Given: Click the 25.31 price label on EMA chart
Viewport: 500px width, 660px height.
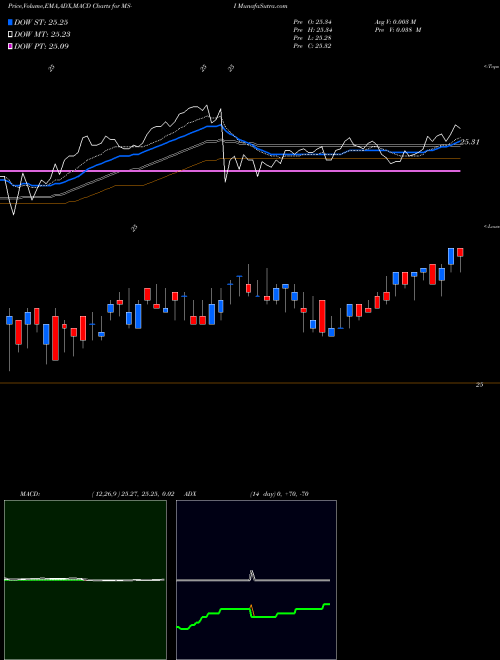Looking at the screenshot, I should point(470,142).
